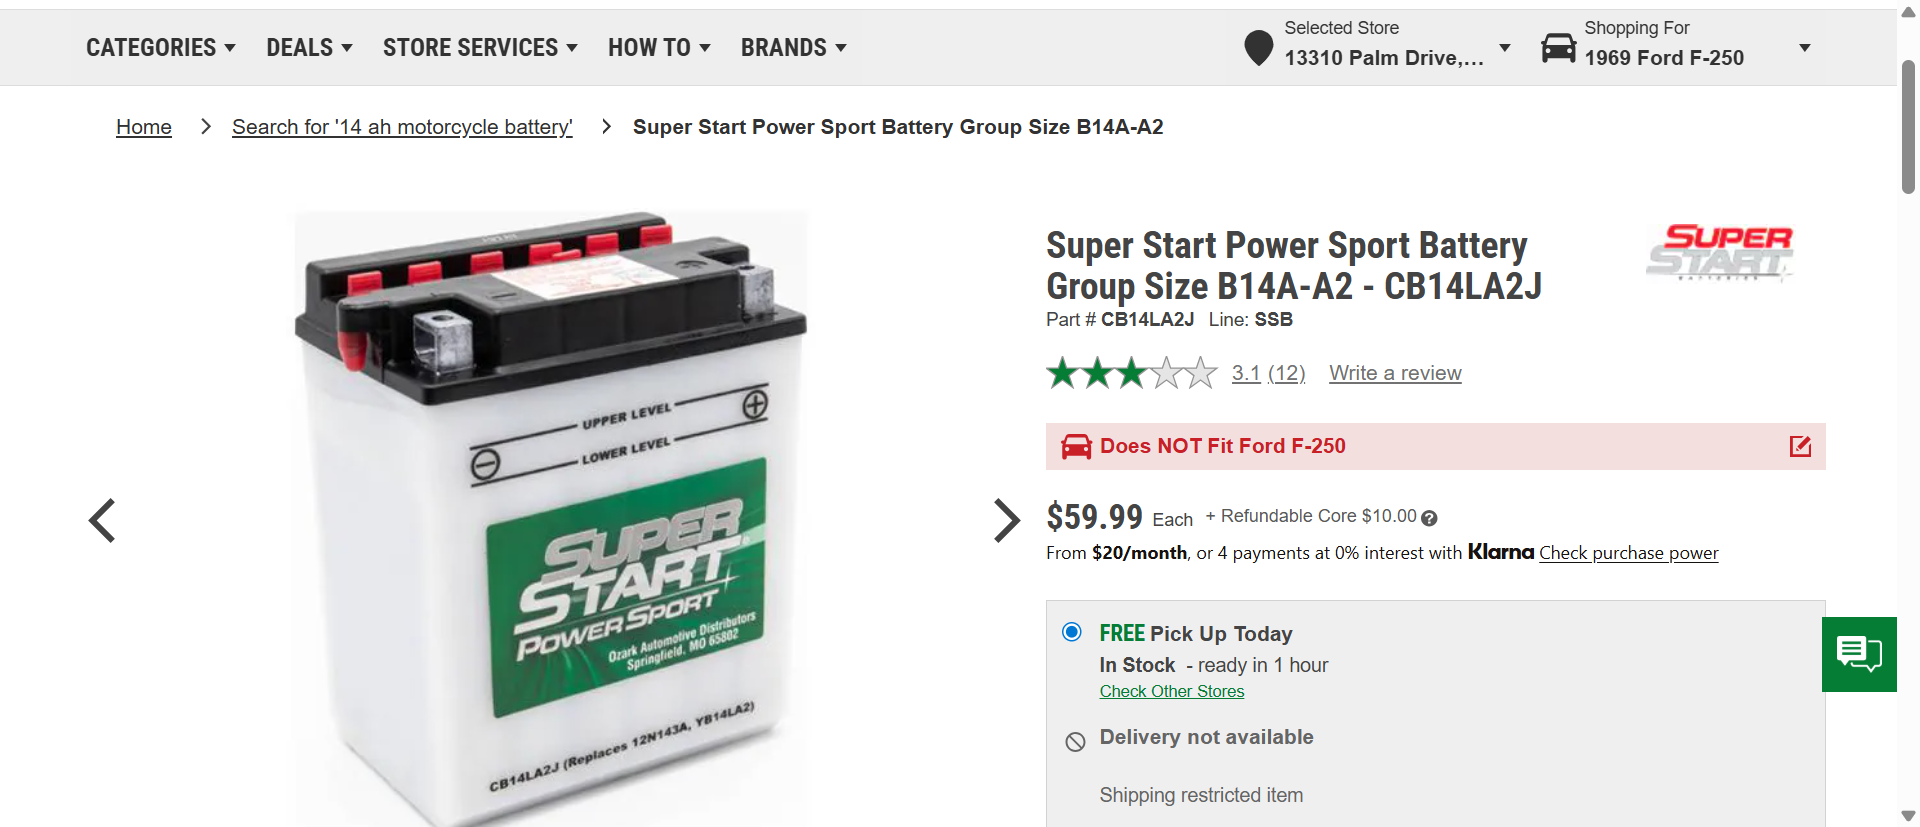Click the Check Other Stores link
Image resolution: width=1920 pixels, height=827 pixels.
click(x=1172, y=691)
